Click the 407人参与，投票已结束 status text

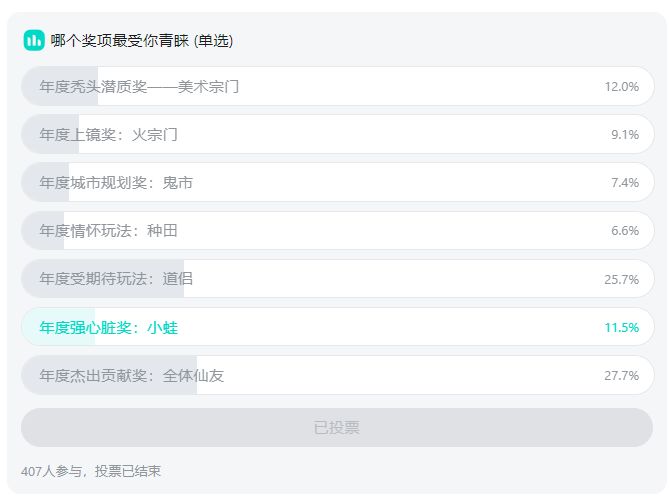91,470
